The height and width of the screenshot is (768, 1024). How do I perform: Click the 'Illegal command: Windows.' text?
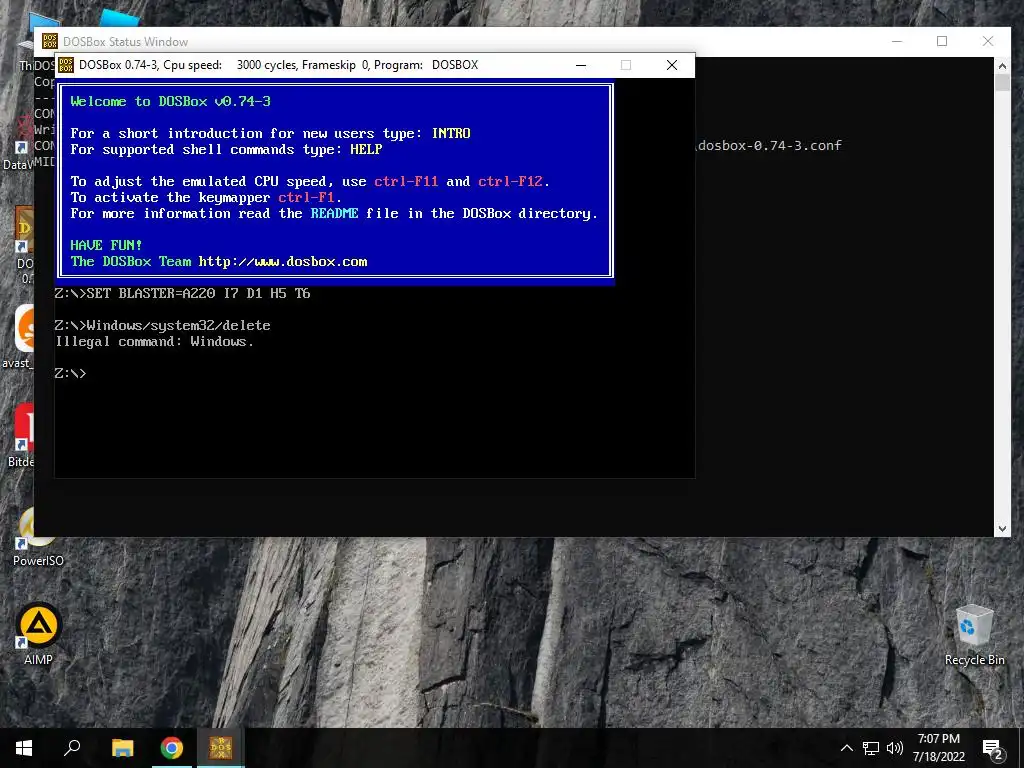154,342
